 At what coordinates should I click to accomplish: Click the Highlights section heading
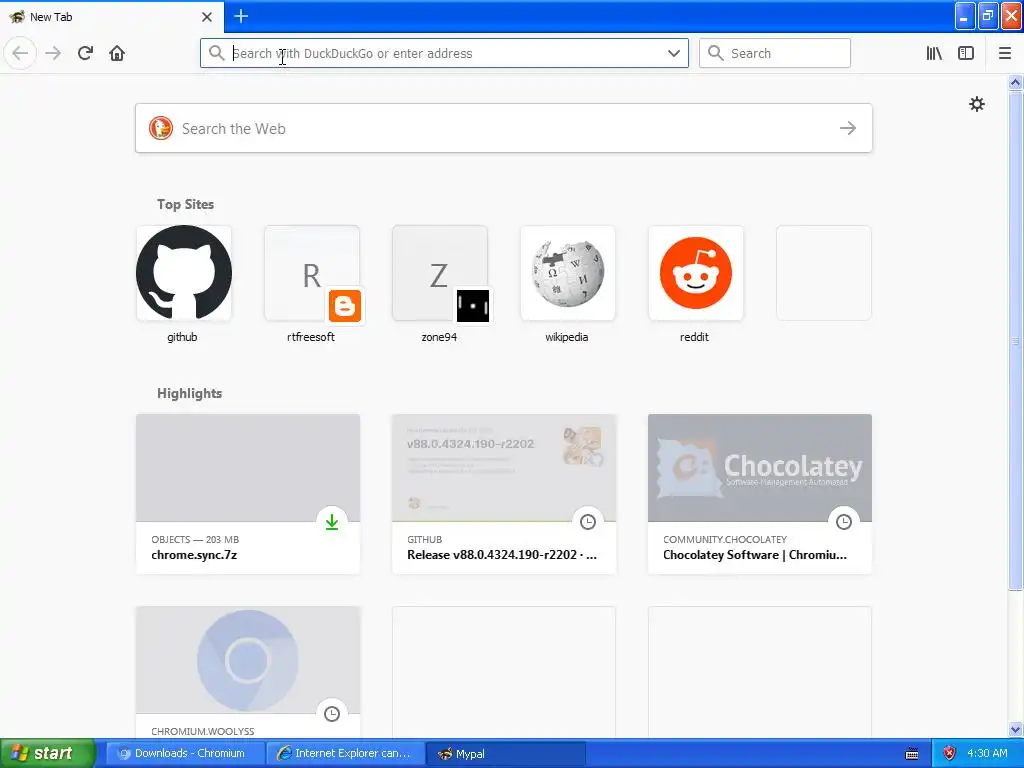(x=189, y=393)
